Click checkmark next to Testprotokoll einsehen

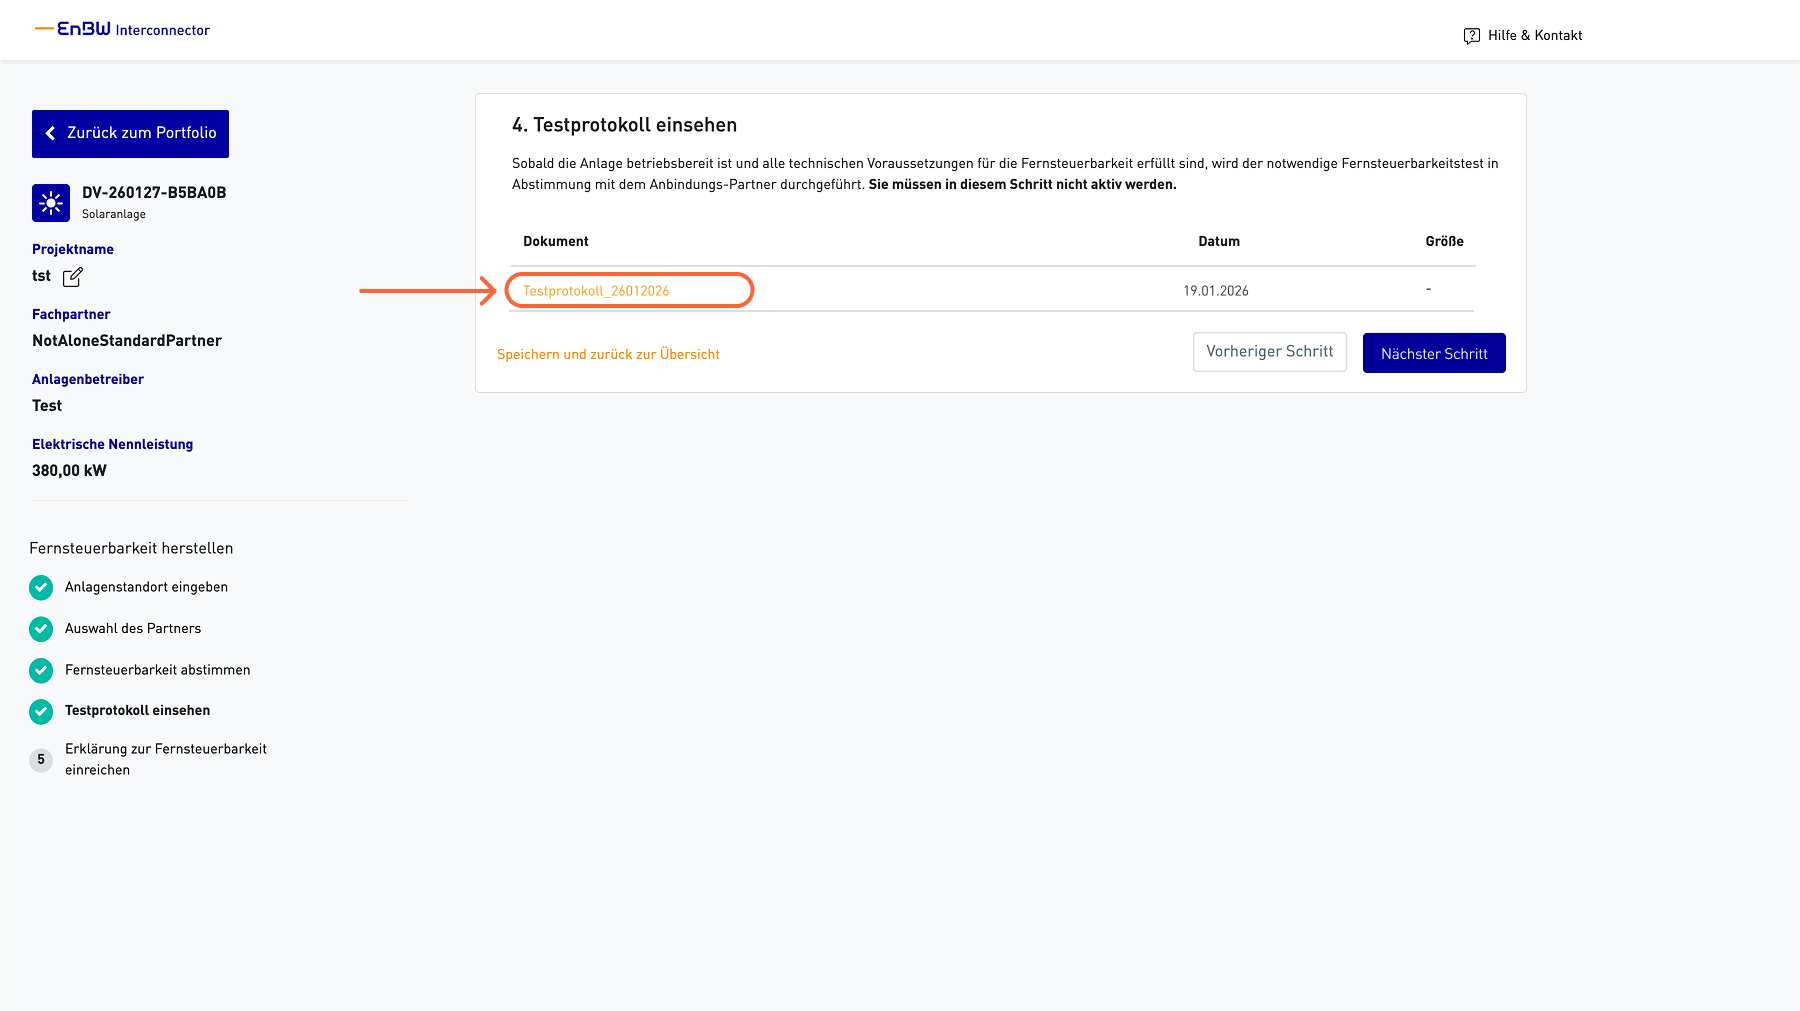41,711
